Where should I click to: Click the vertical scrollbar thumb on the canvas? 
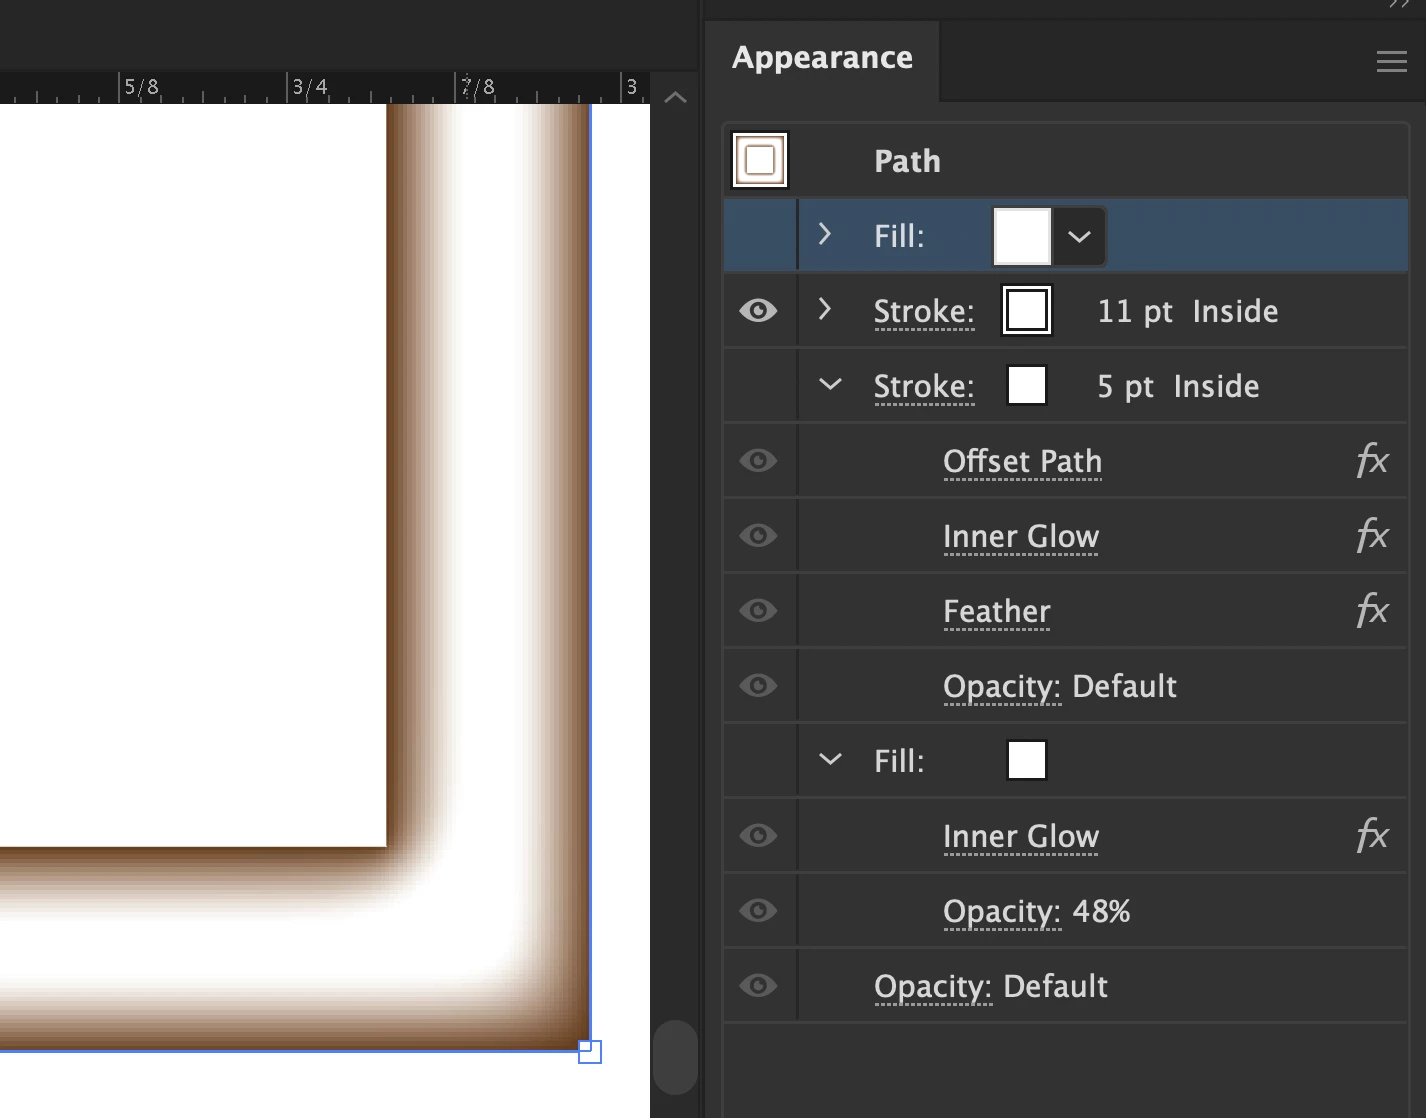click(x=675, y=1057)
